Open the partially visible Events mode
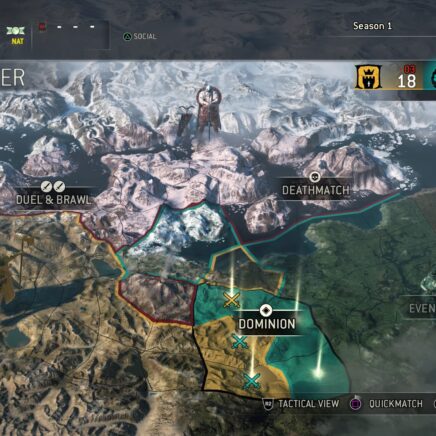The width and height of the screenshot is (436, 436). pyautogui.click(x=422, y=308)
